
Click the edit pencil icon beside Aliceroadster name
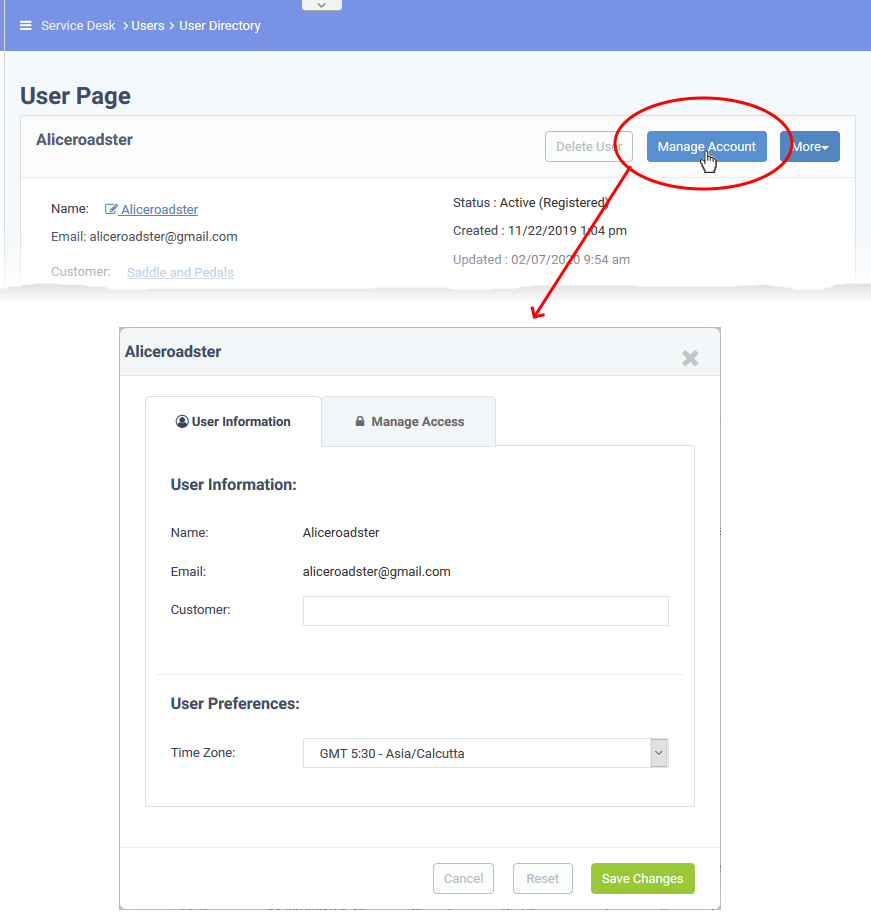pyautogui.click(x=111, y=209)
